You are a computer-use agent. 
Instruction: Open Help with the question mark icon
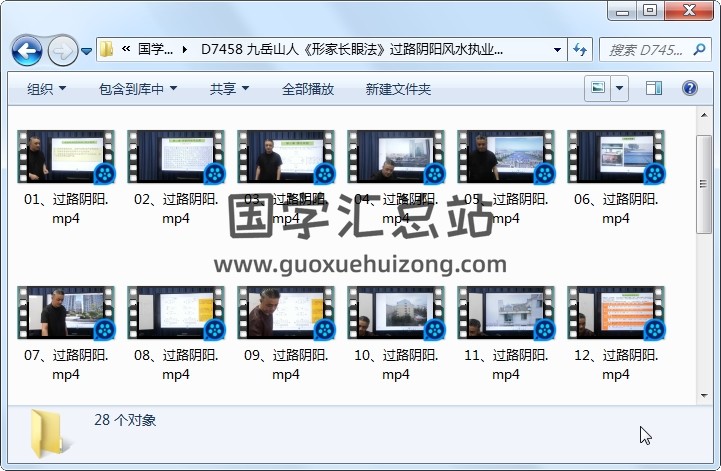[690, 88]
